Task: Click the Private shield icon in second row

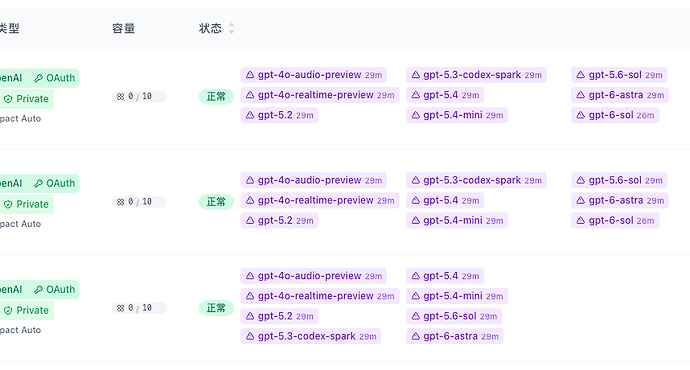Action: (8, 204)
